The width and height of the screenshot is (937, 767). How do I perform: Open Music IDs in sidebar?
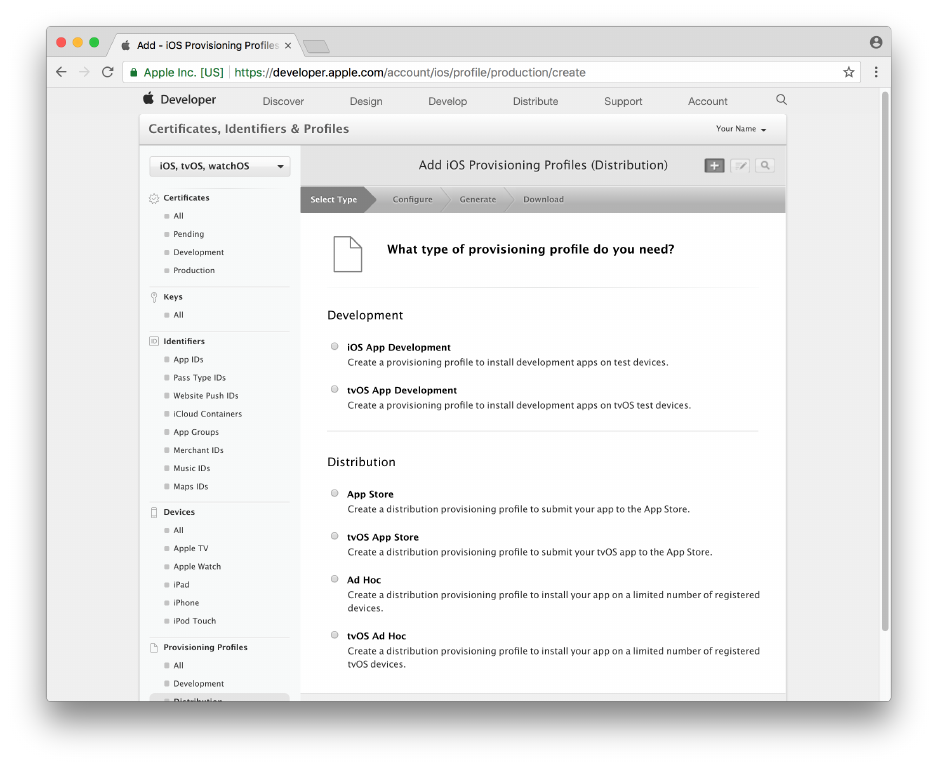(192, 468)
